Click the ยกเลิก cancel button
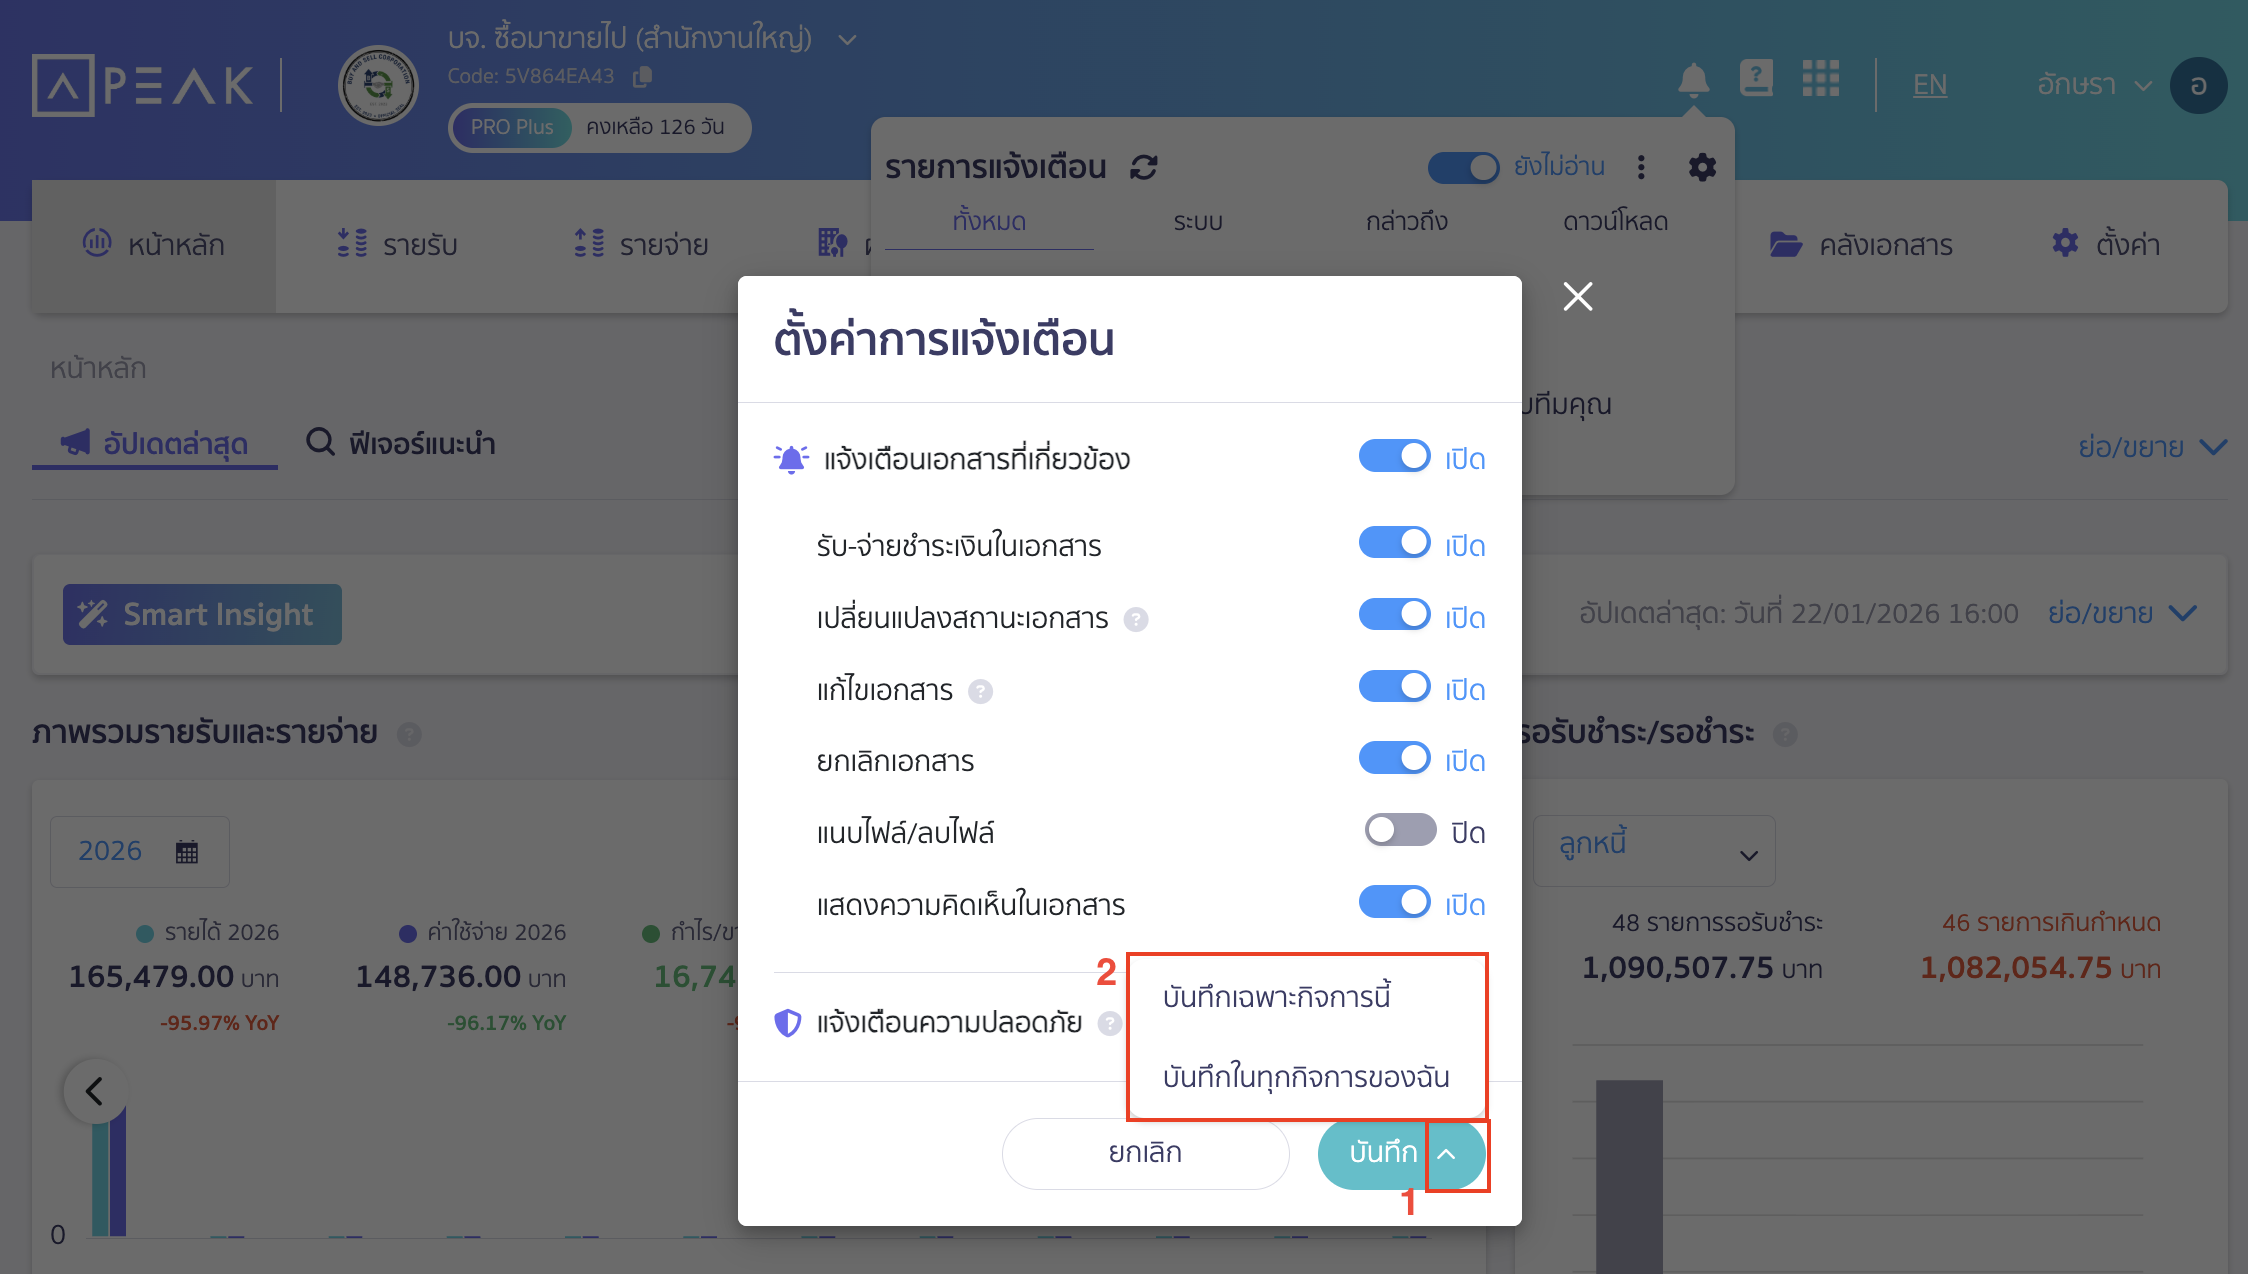This screenshot has width=2248, height=1274. (x=1144, y=1153)
